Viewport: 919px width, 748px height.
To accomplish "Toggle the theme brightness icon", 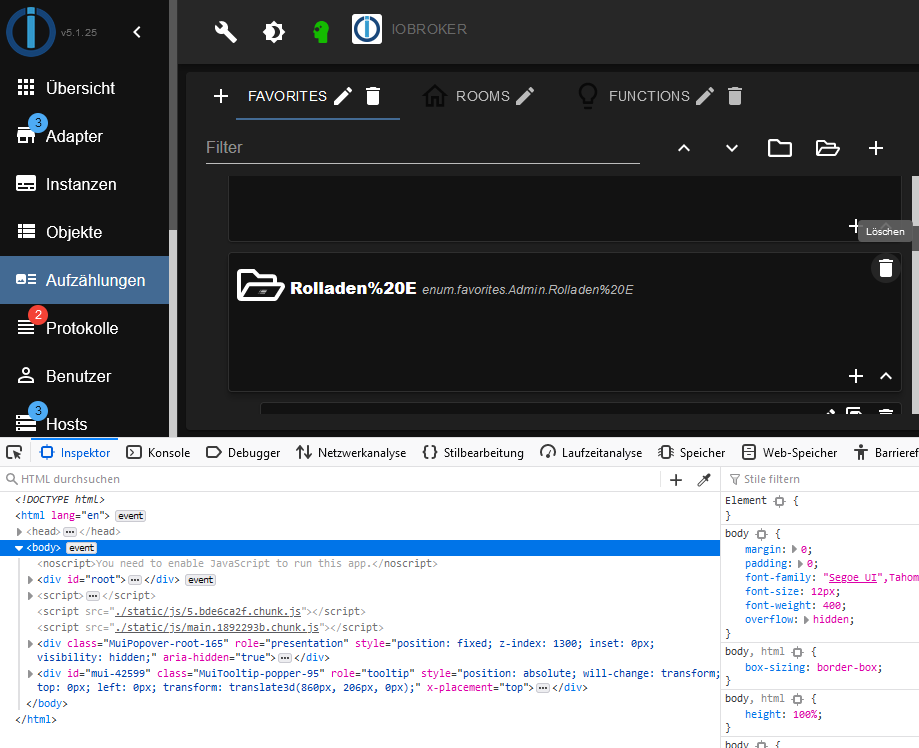I will (274, 32).
